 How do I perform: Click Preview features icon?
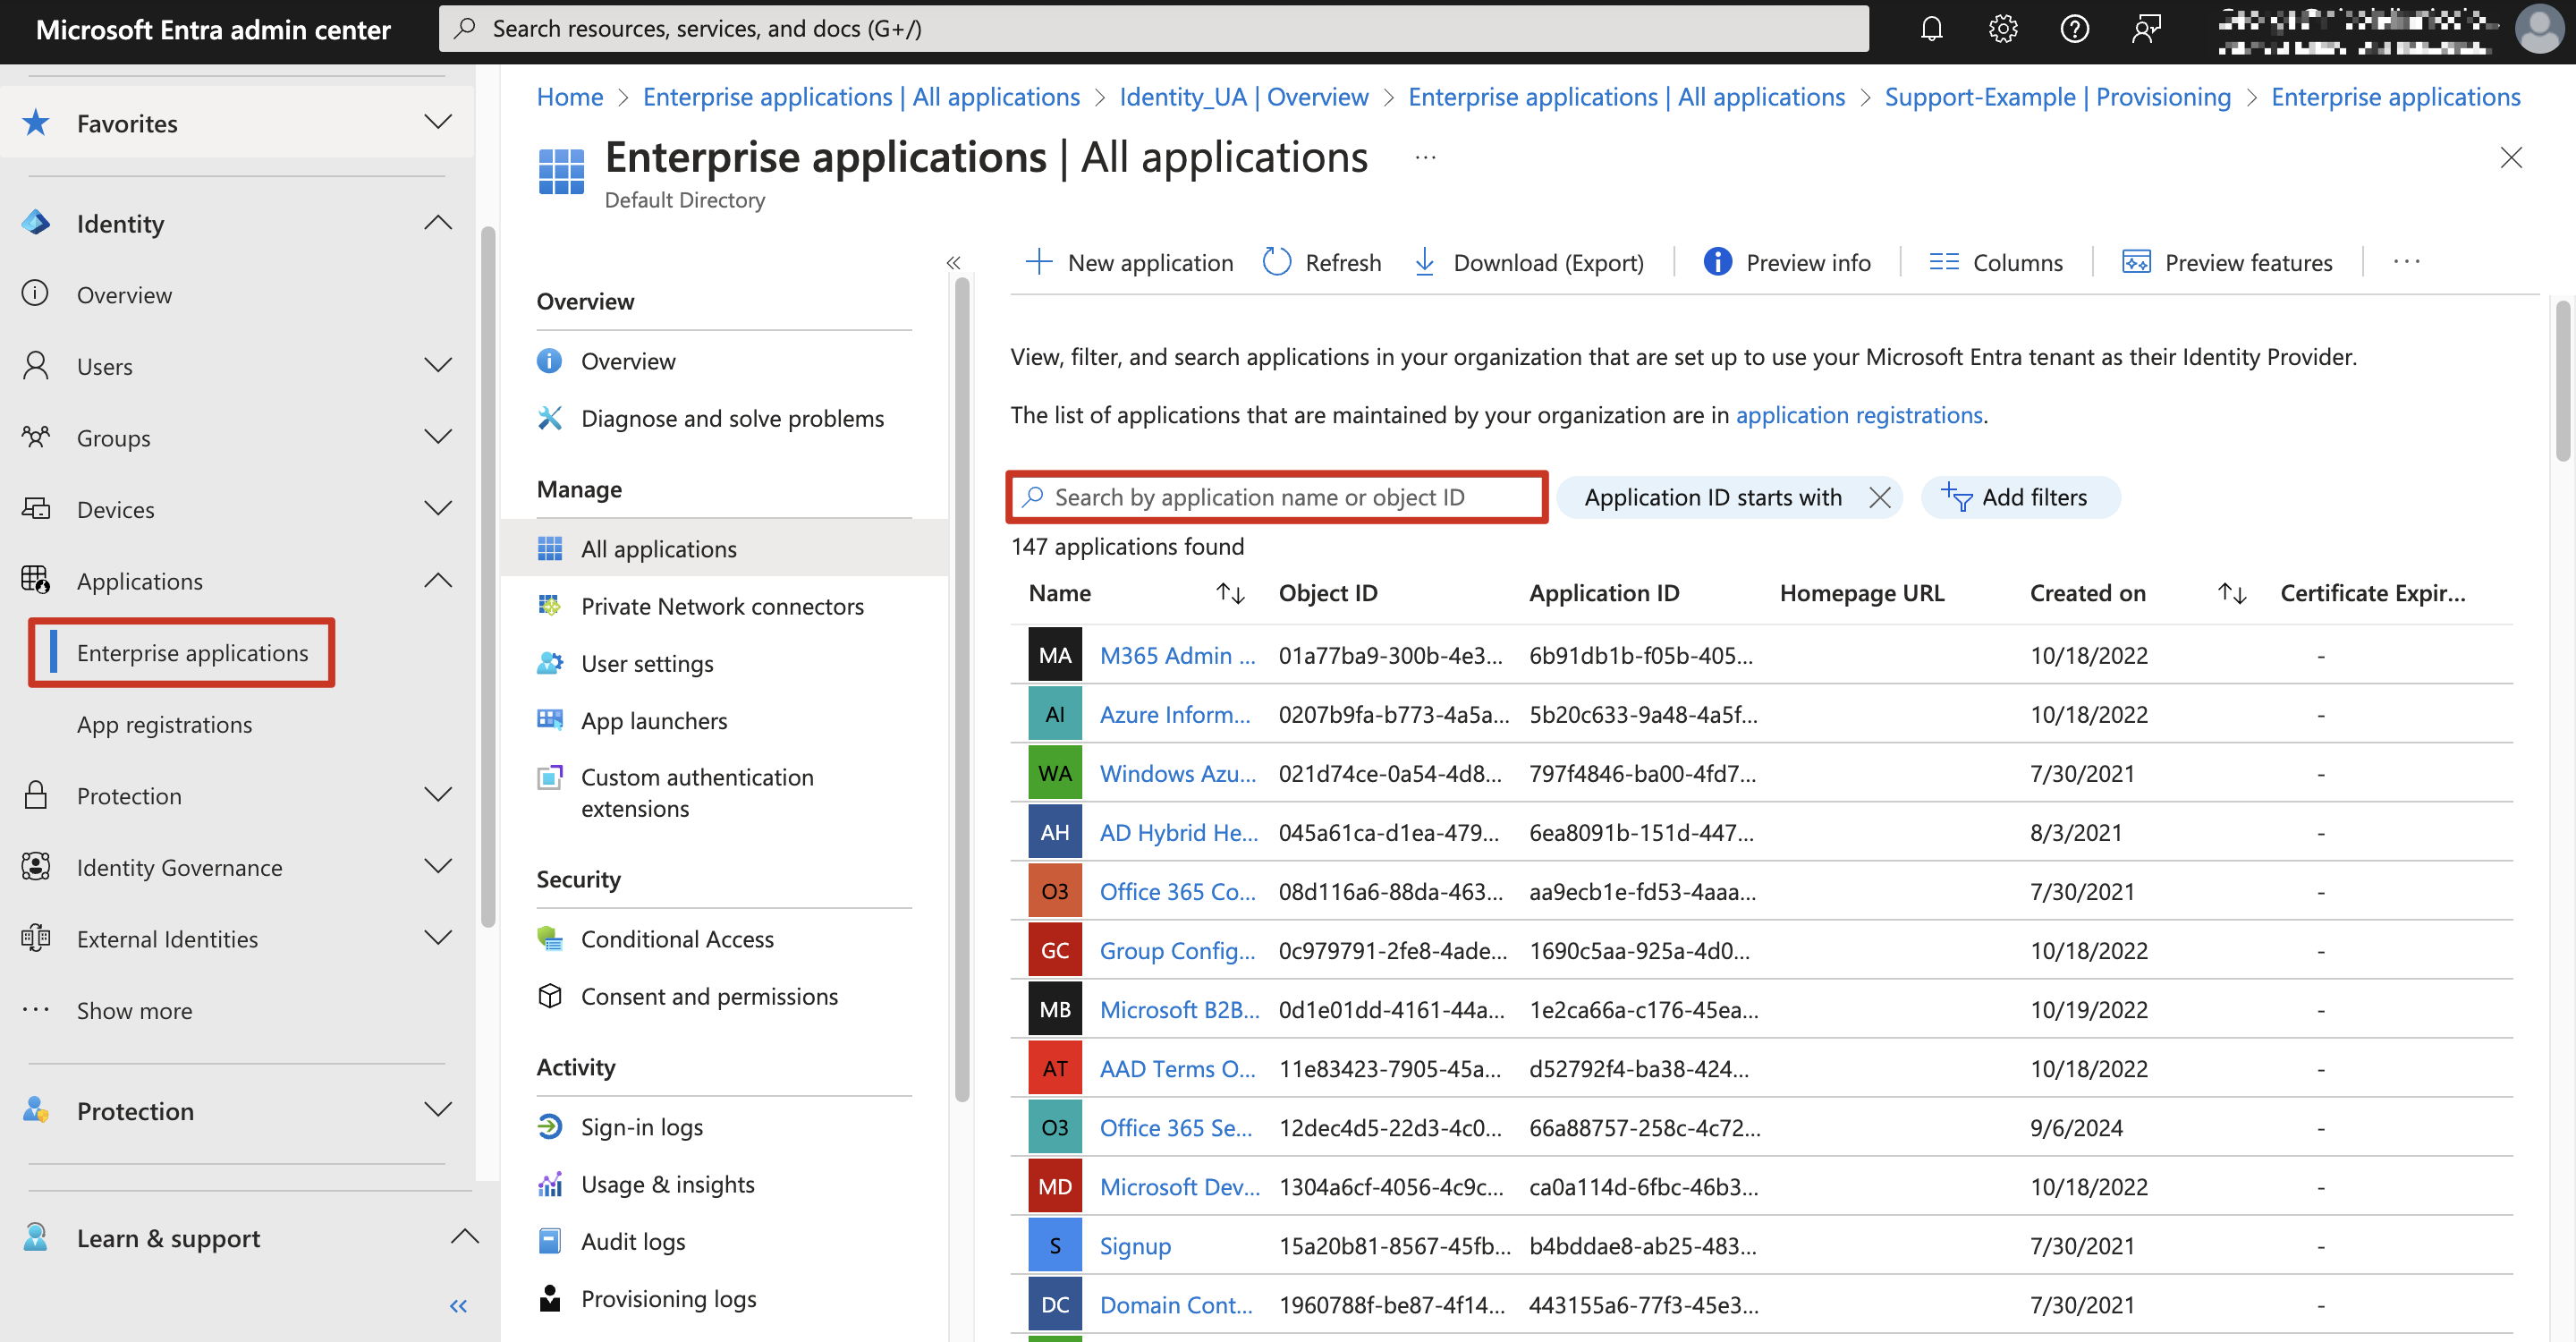click(x=2136, y=262)
